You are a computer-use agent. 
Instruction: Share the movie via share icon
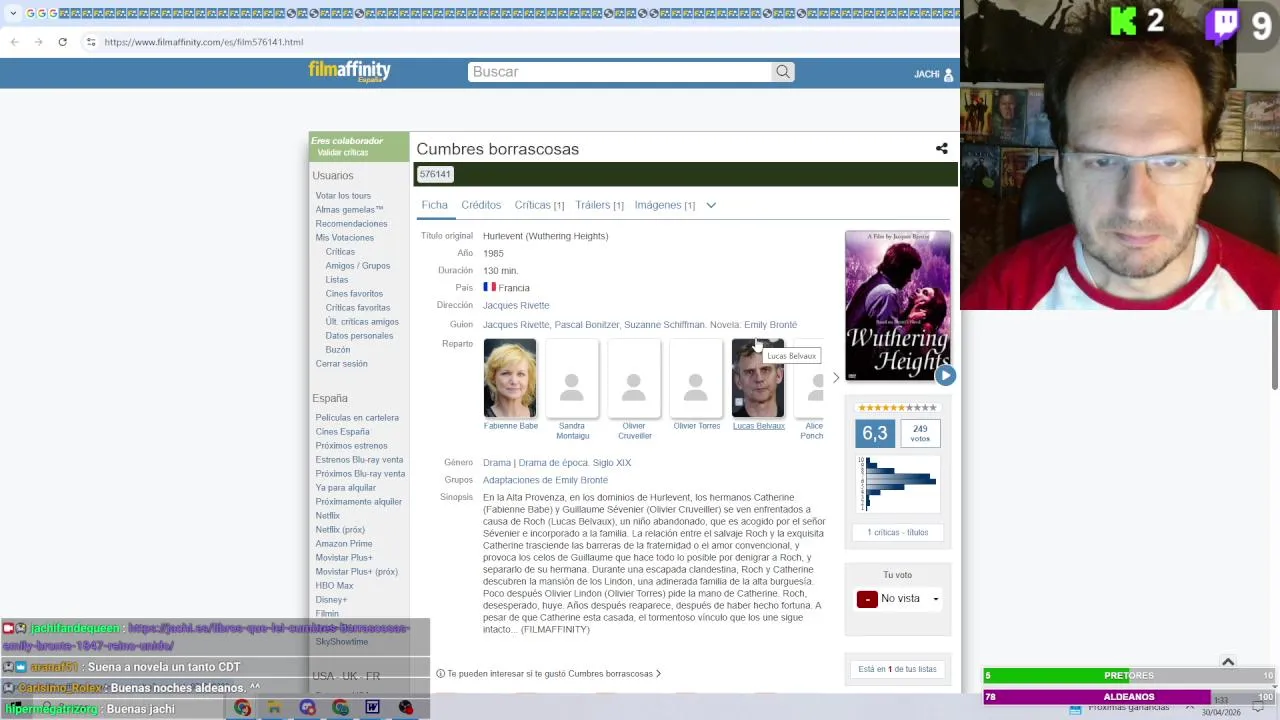[941, 149]
